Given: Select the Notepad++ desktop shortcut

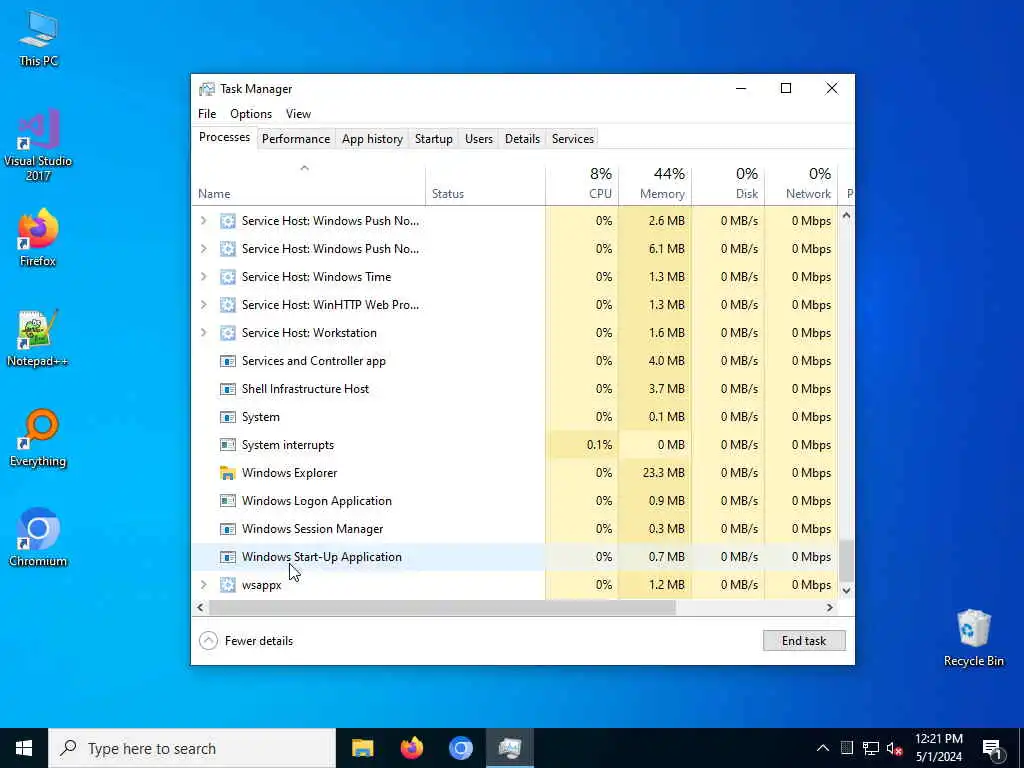Looking at the screenshot, I should pos(38,338).
